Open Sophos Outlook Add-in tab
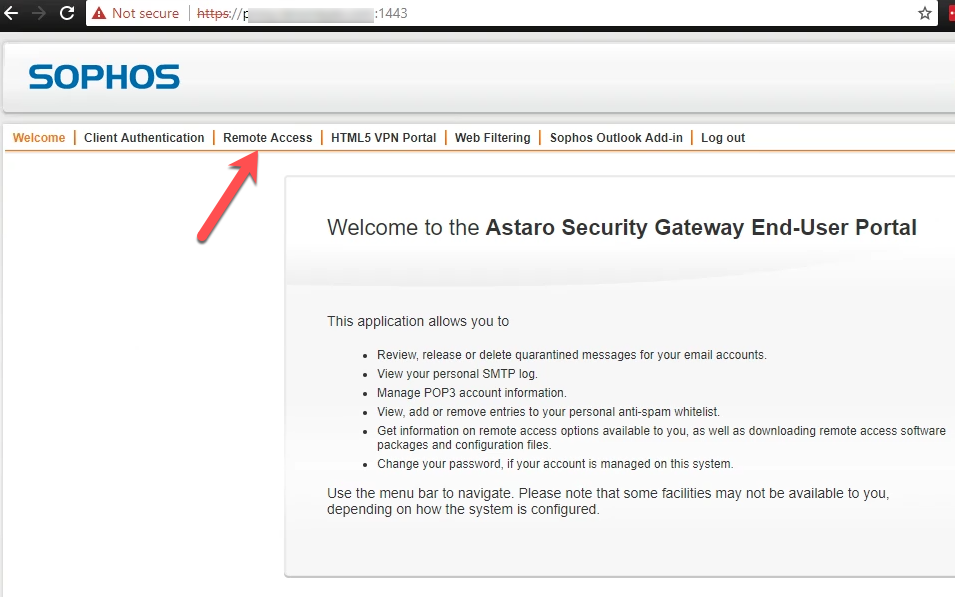Image resolution: width=955 pixels, height=597 pixels. pyautogui.click(x=616, y=138)
